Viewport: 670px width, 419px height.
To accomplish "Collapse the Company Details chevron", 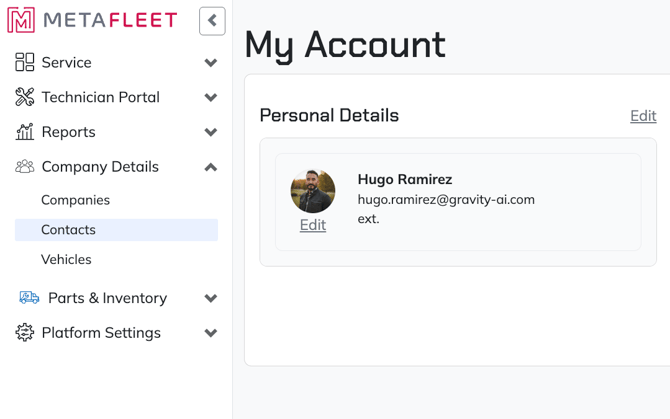I will (211, 167).
